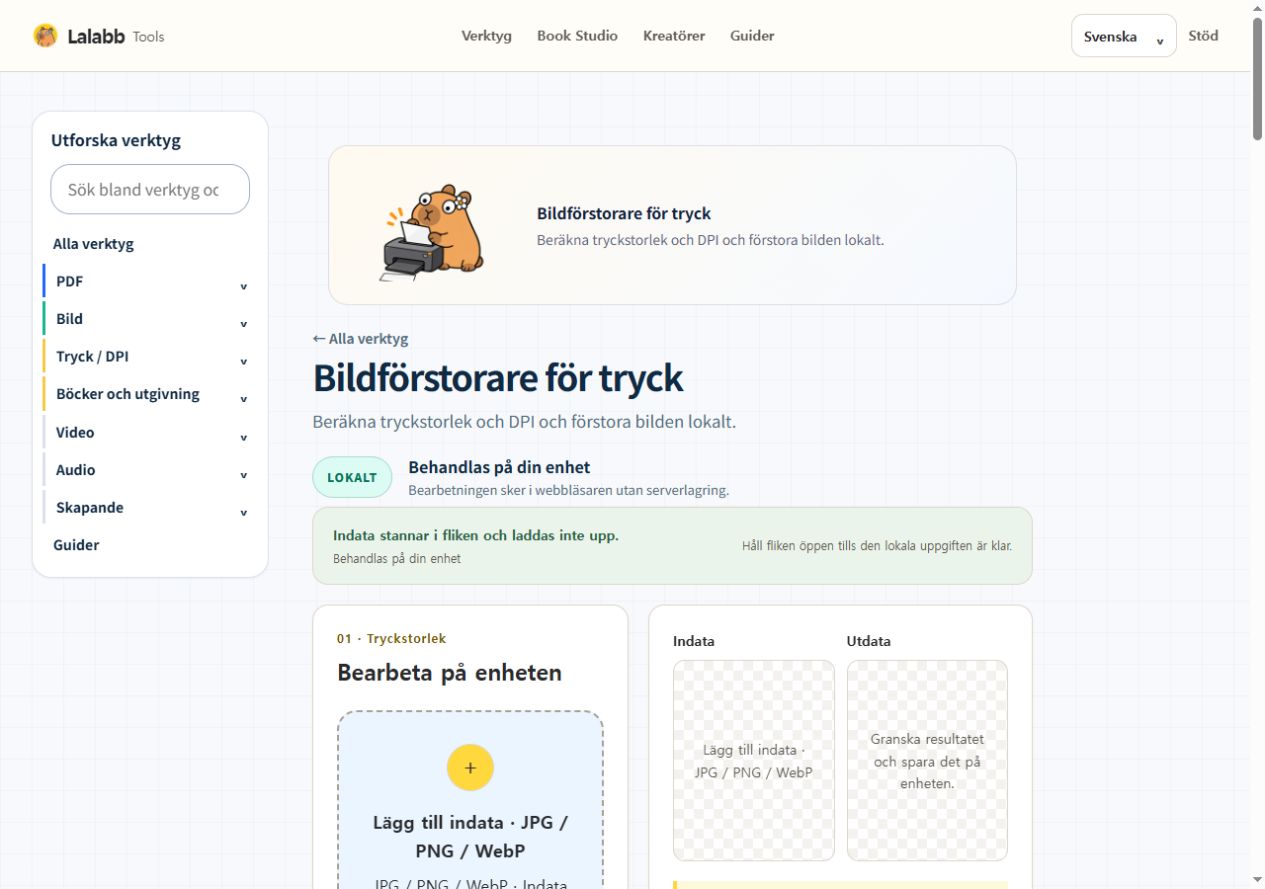Expand the Bild category chevron
This screenshot has height=889, width=1265.
(243, 325)
